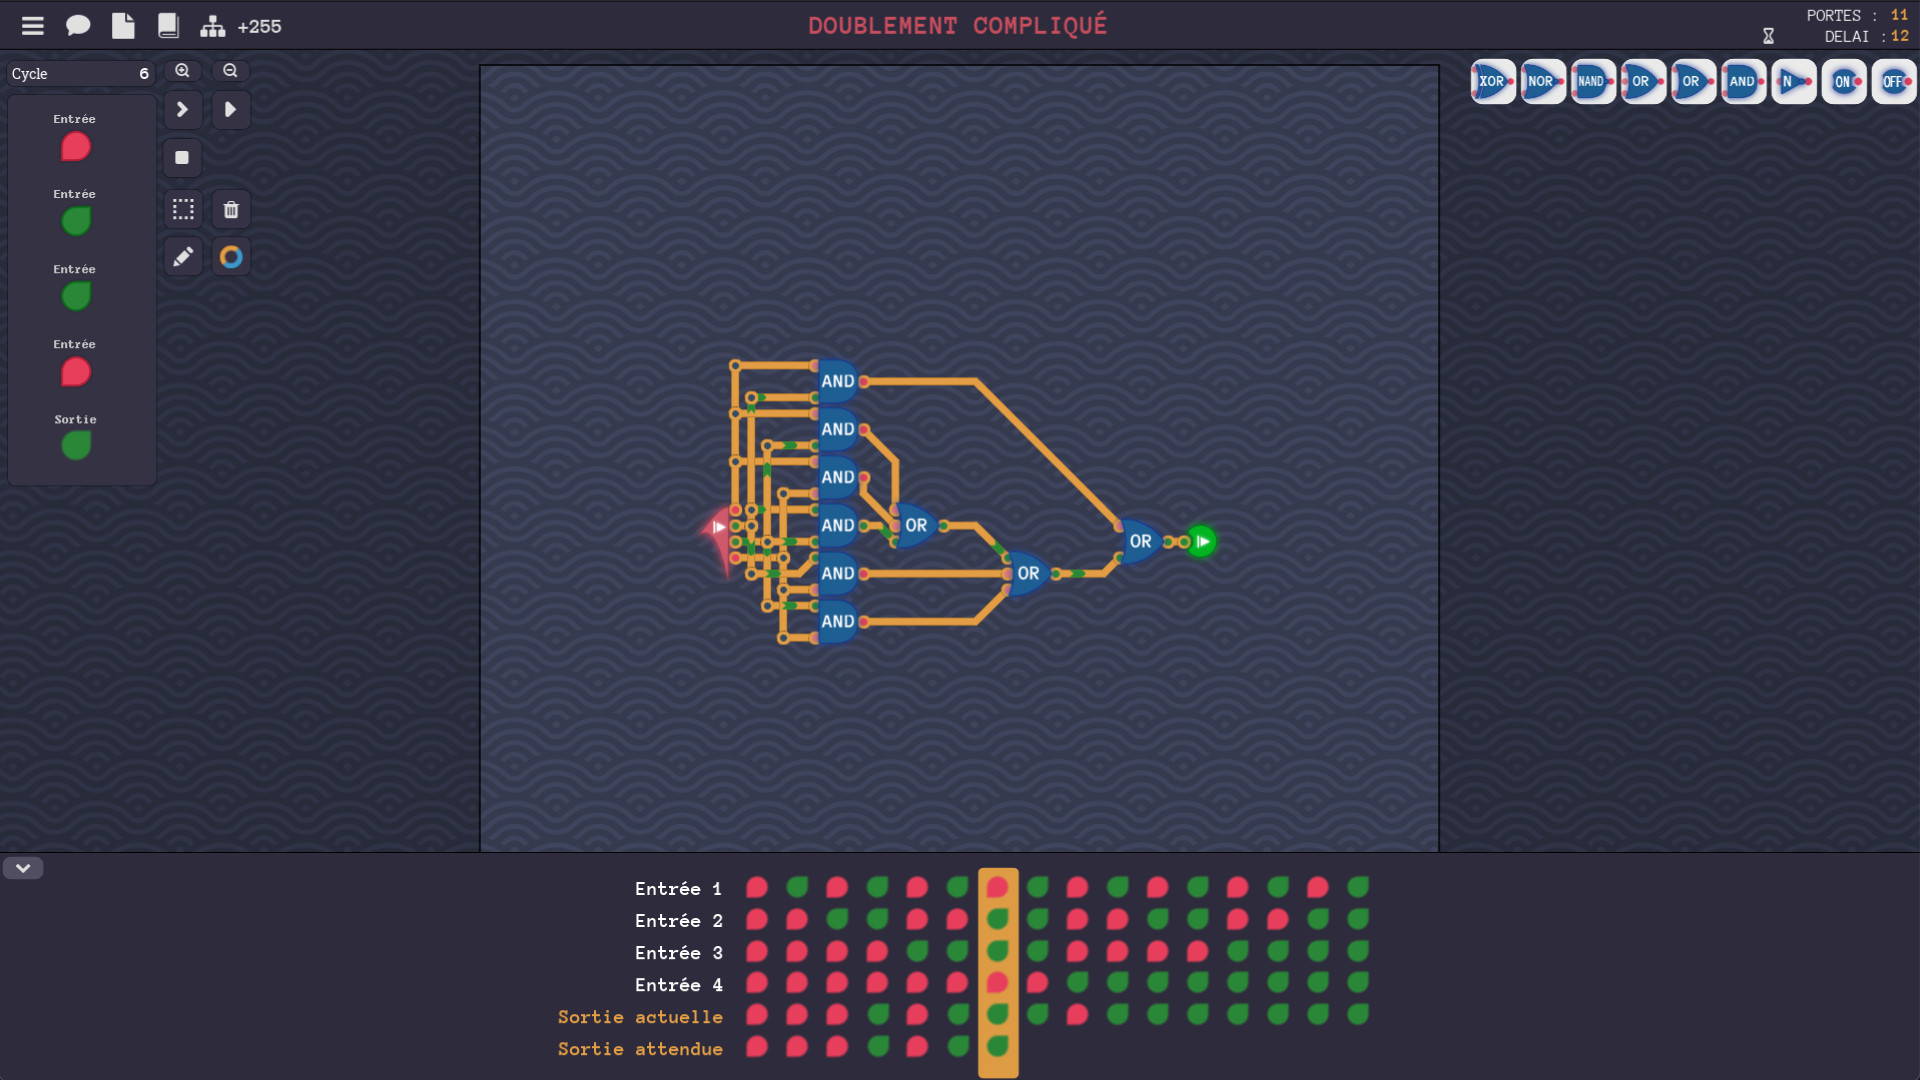Choose wire color with ring swatch
This screenshot has height=1080, width=1920.
tap(231, 258)
